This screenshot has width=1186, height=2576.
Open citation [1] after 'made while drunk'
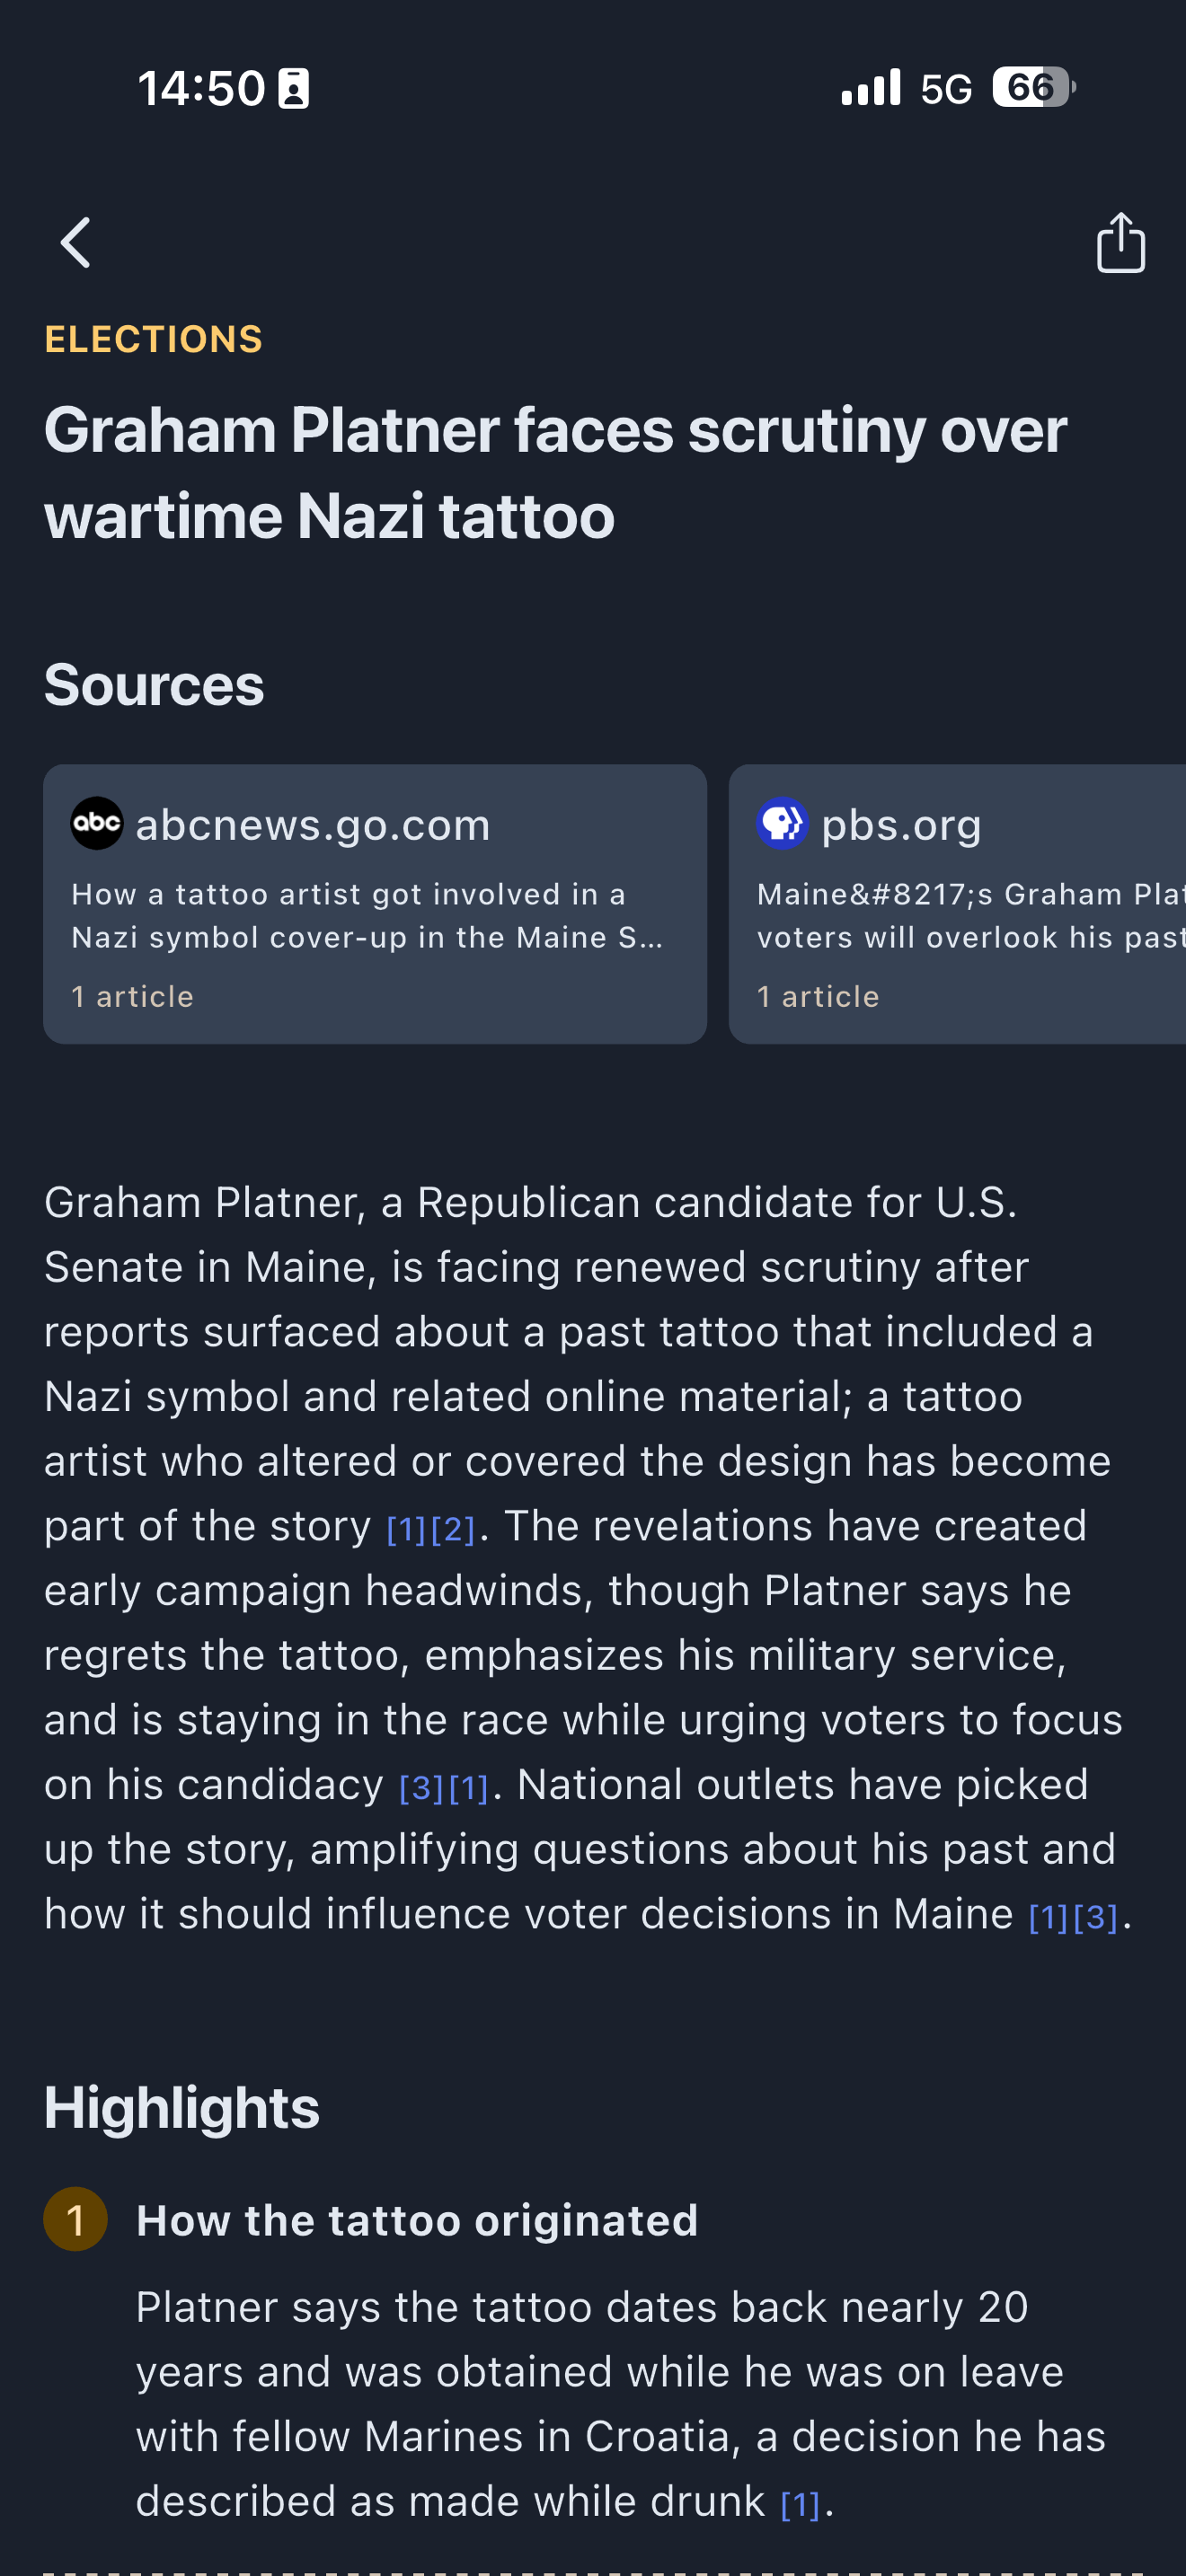pos(800,2504)
